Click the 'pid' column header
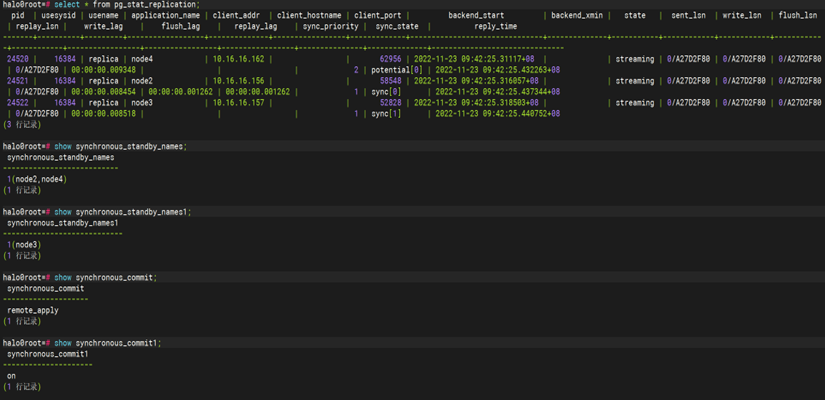The width and height of the screenshot is (825, 400). pyautogui.click(x=17, y=16)
